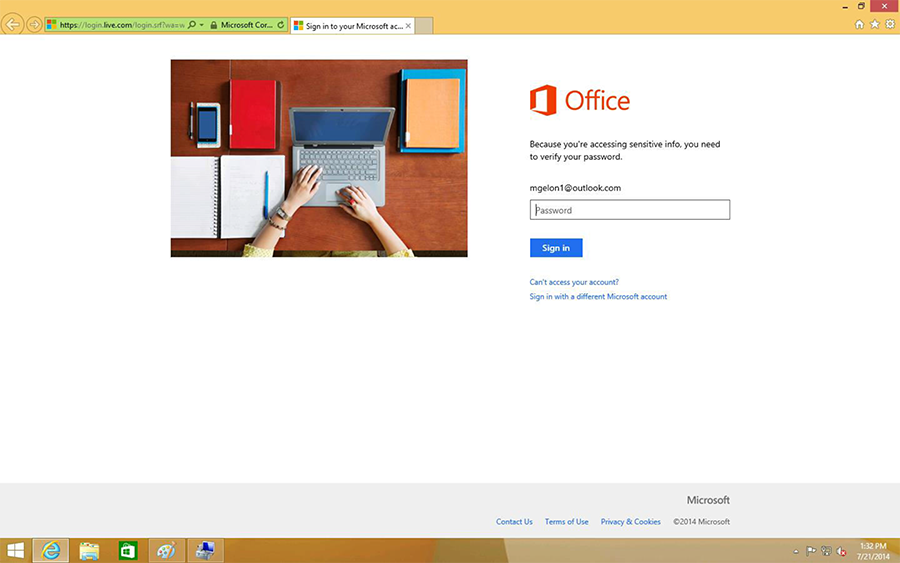Click the Microsoft wordmark in the footer
900x563 pixels.
tap(708, 500)
